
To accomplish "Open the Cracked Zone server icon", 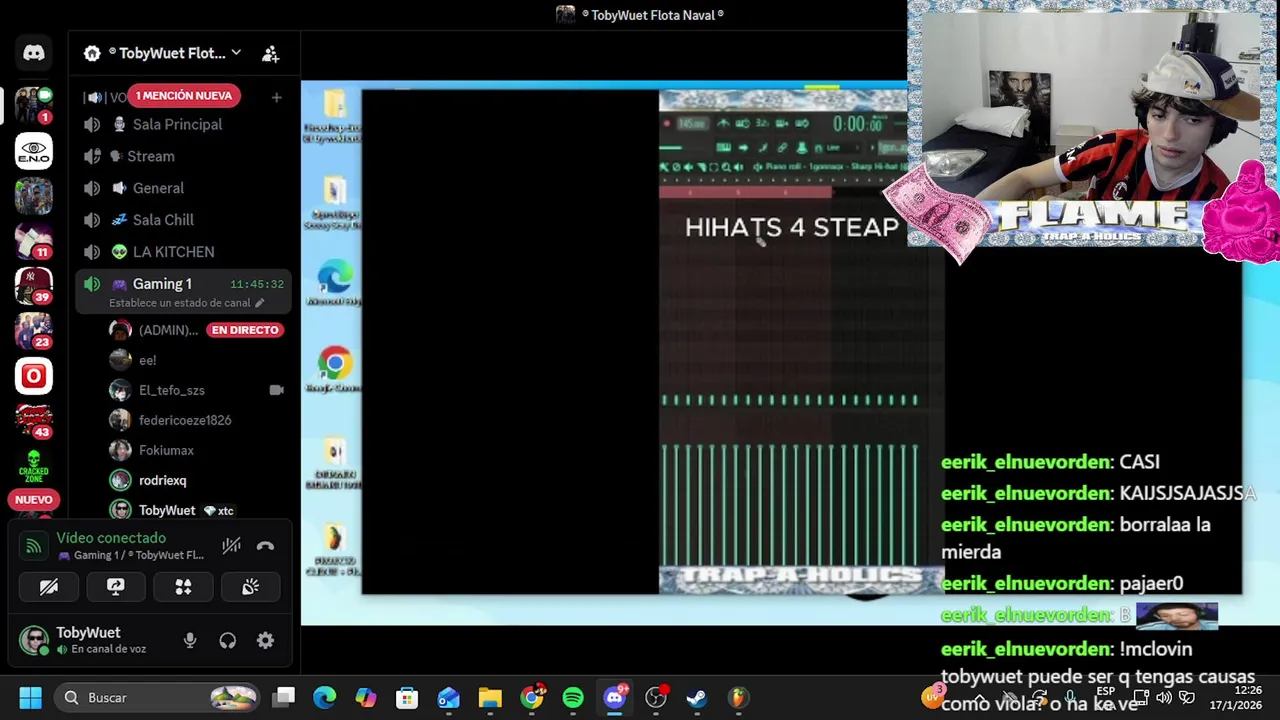I will pyautogui.click(x=34, y=465).
